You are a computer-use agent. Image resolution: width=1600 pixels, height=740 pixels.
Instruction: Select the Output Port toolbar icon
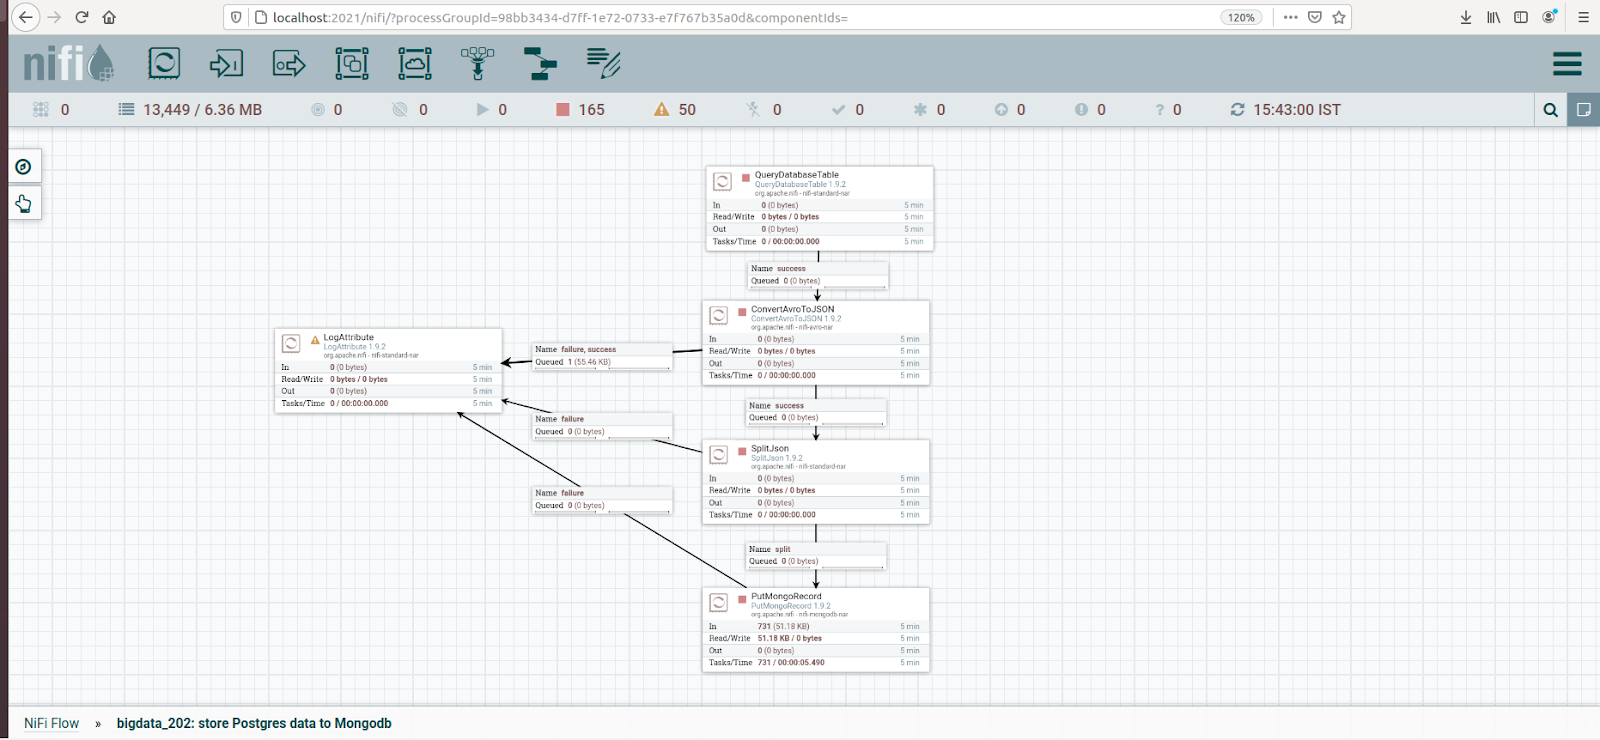pos(289,64)
